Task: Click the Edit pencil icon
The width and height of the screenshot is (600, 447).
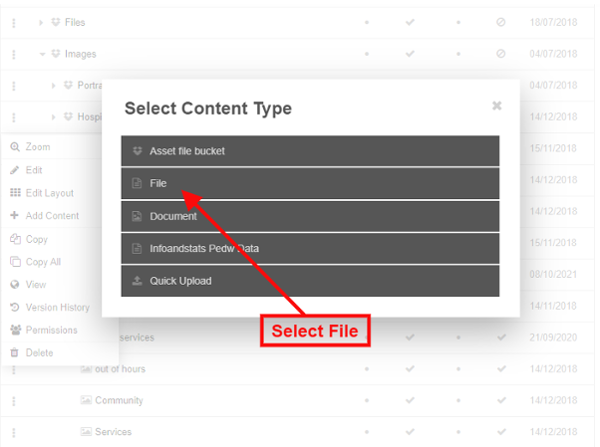Action: [x=15, y=170]
